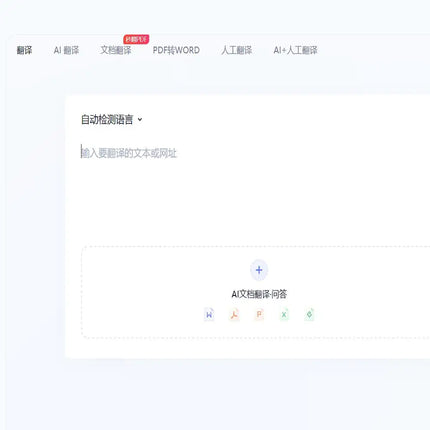Viewport: 430px width, 430px height.
Task: Select the green diamond file type icon
Action: [309, 314]
